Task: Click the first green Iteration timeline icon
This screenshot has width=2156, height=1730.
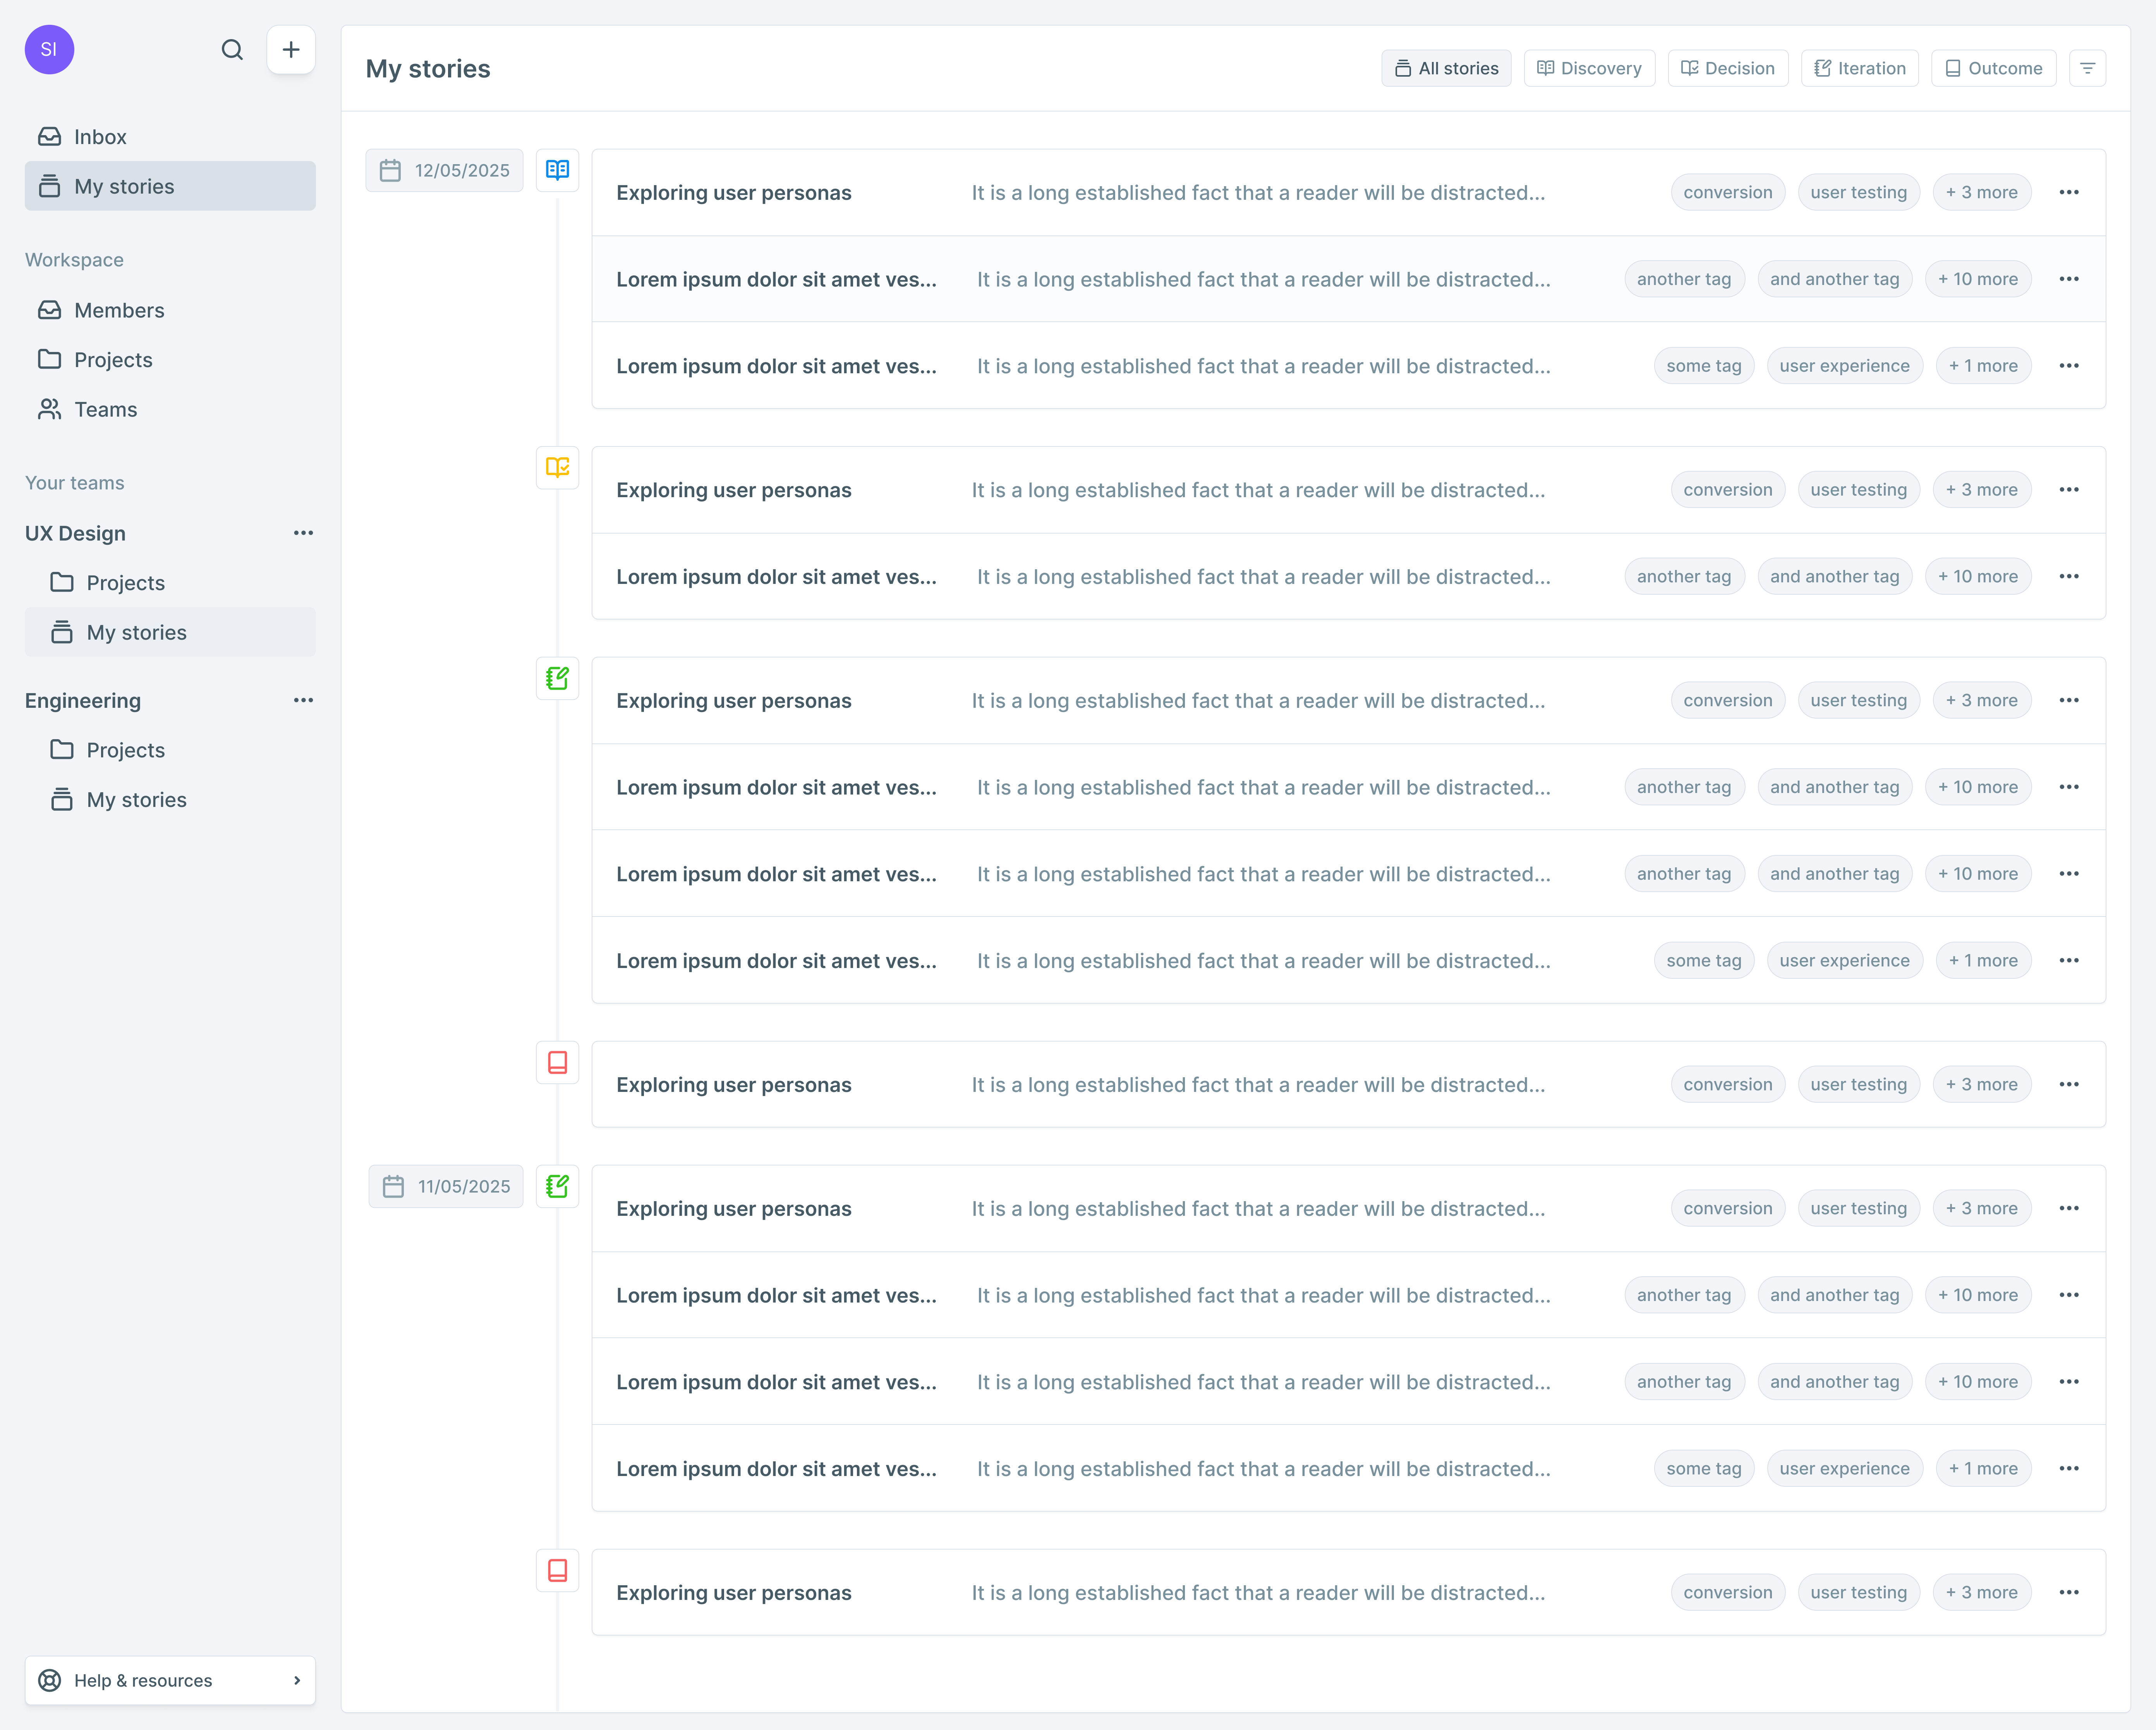Action: coord(557,678)
